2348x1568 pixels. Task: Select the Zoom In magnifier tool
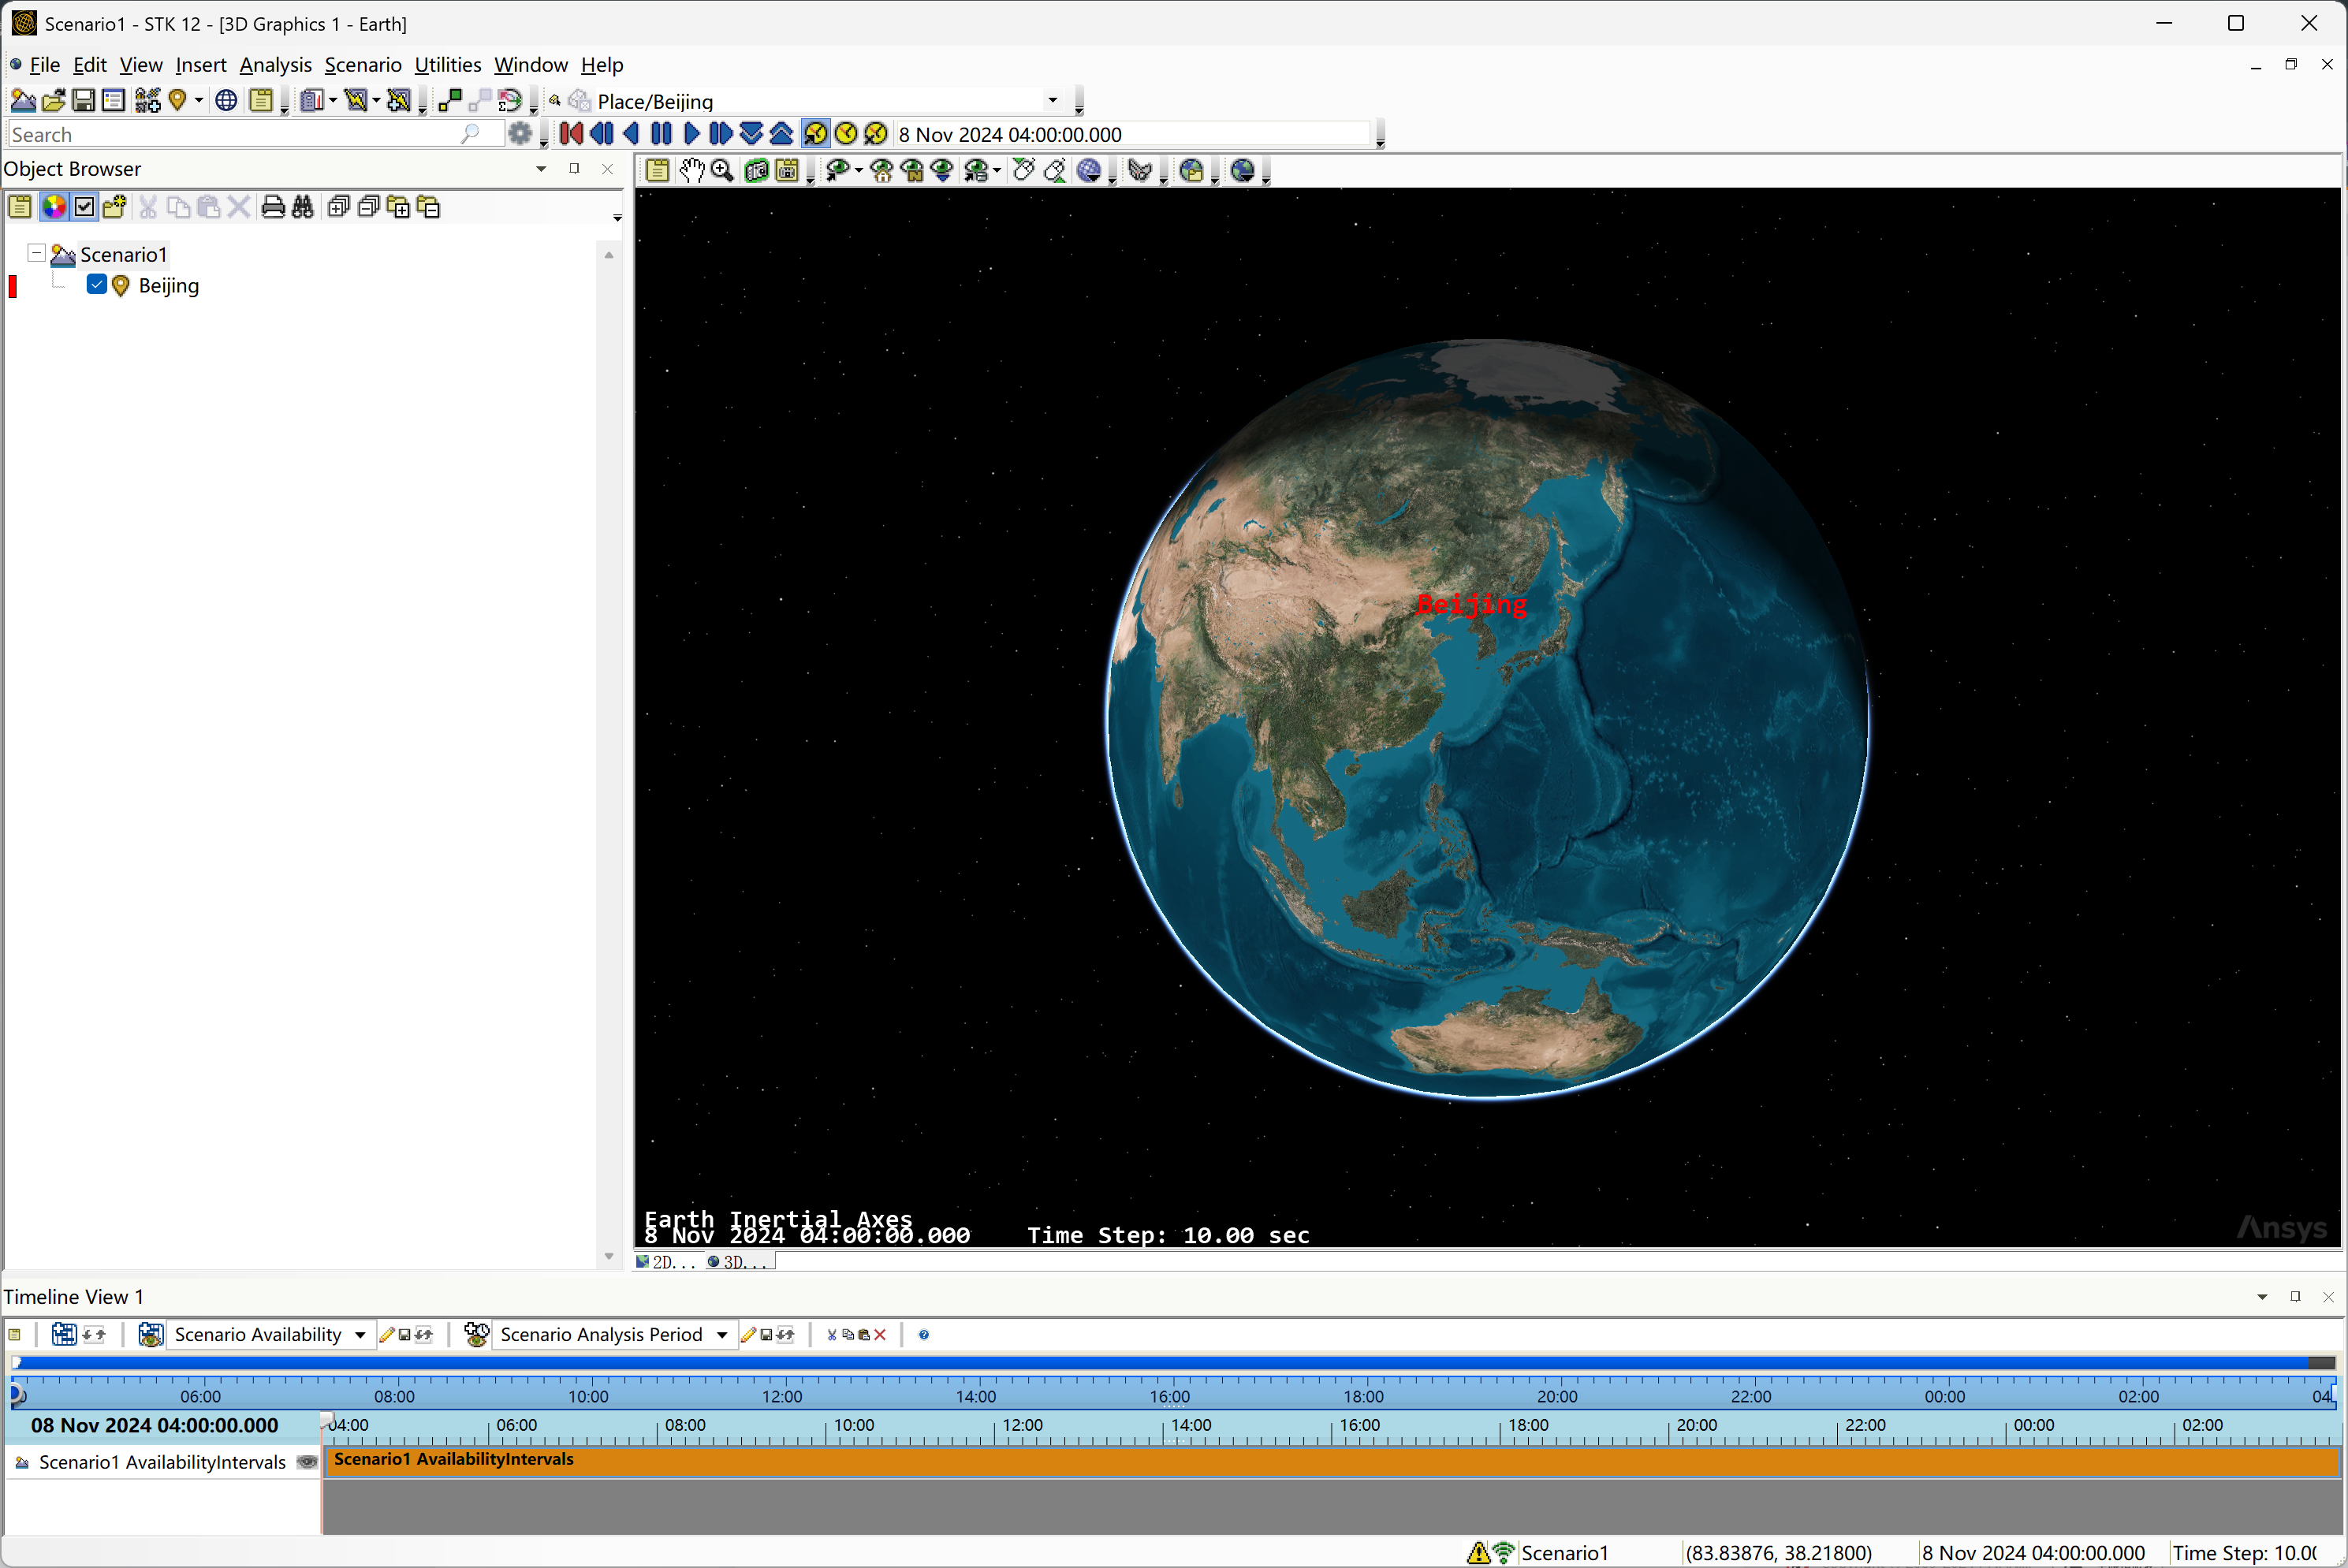pyautogui.click(x=722, y=171)
